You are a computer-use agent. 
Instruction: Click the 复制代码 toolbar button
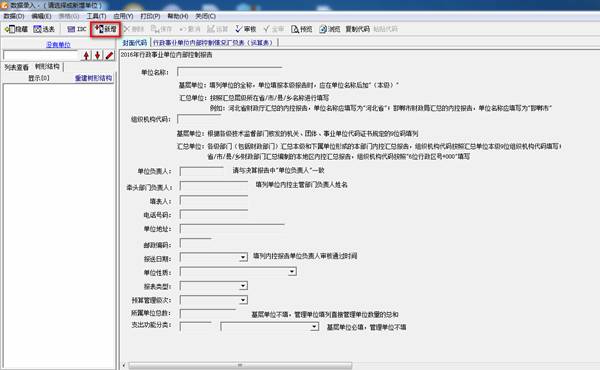(x=357, y=29)
